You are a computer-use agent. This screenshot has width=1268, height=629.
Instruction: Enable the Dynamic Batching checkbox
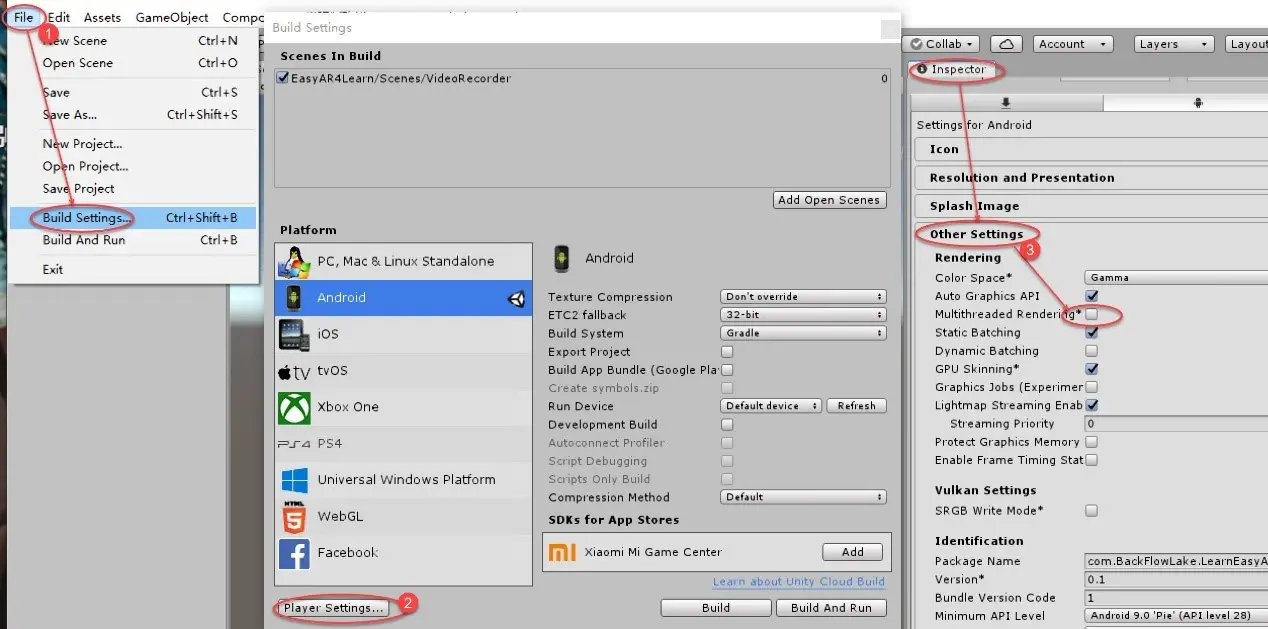coord(1091,351)
